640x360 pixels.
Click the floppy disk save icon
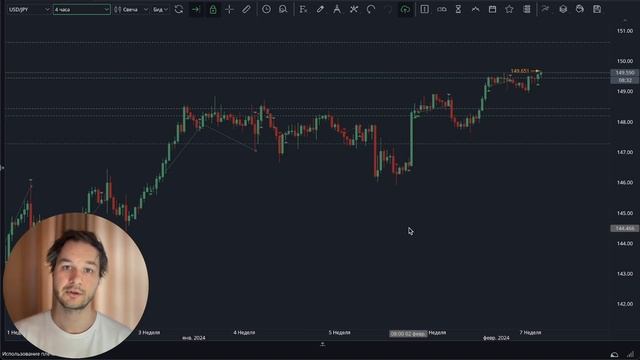click(x=597, y=9)
